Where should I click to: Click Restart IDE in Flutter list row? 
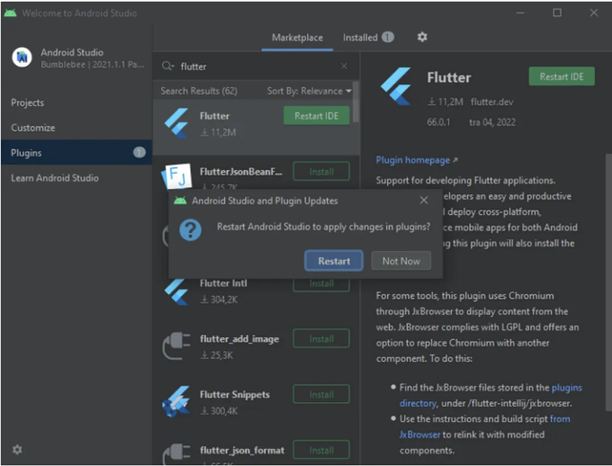point(317,116)
